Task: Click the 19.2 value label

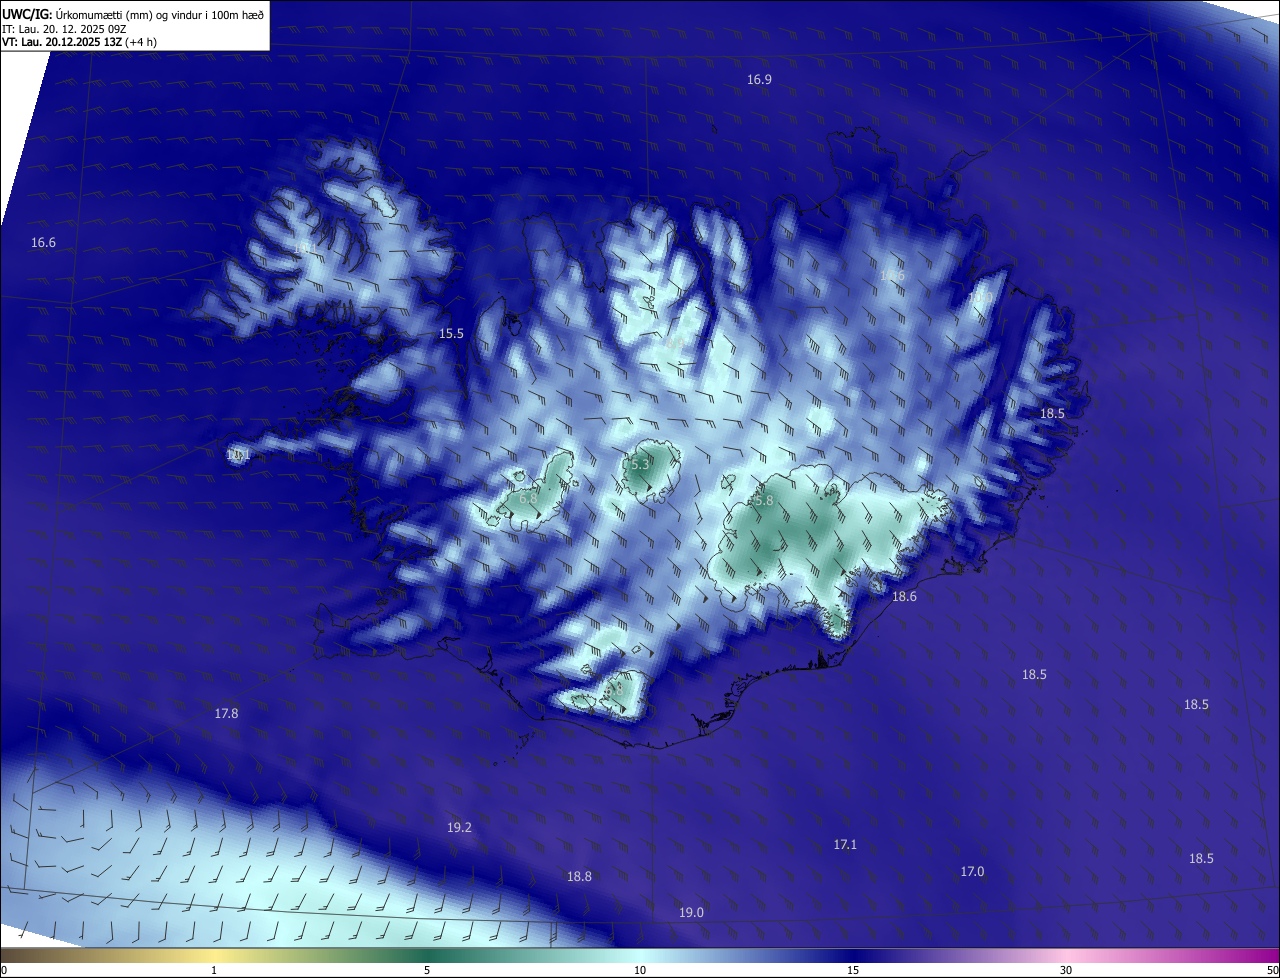Action: [x=459, y=827]
